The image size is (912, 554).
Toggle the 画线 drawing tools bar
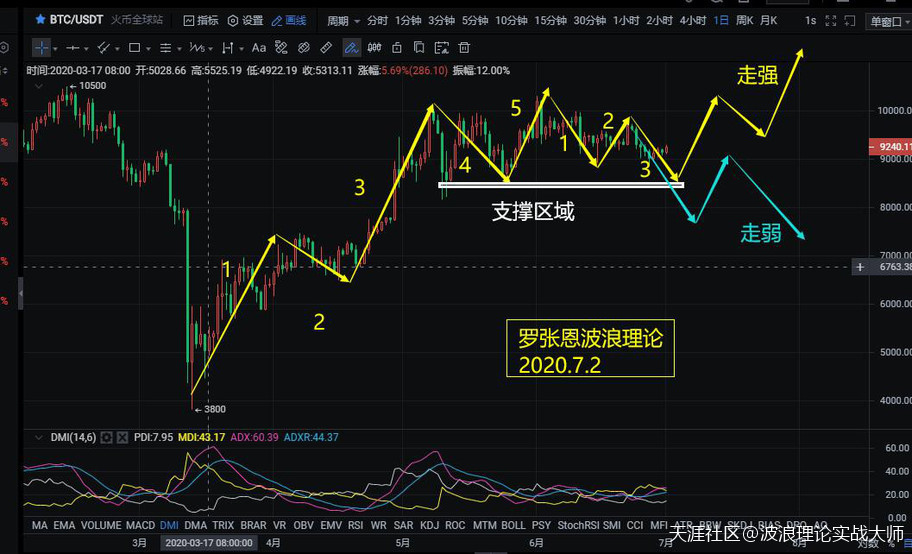point(289,20)
